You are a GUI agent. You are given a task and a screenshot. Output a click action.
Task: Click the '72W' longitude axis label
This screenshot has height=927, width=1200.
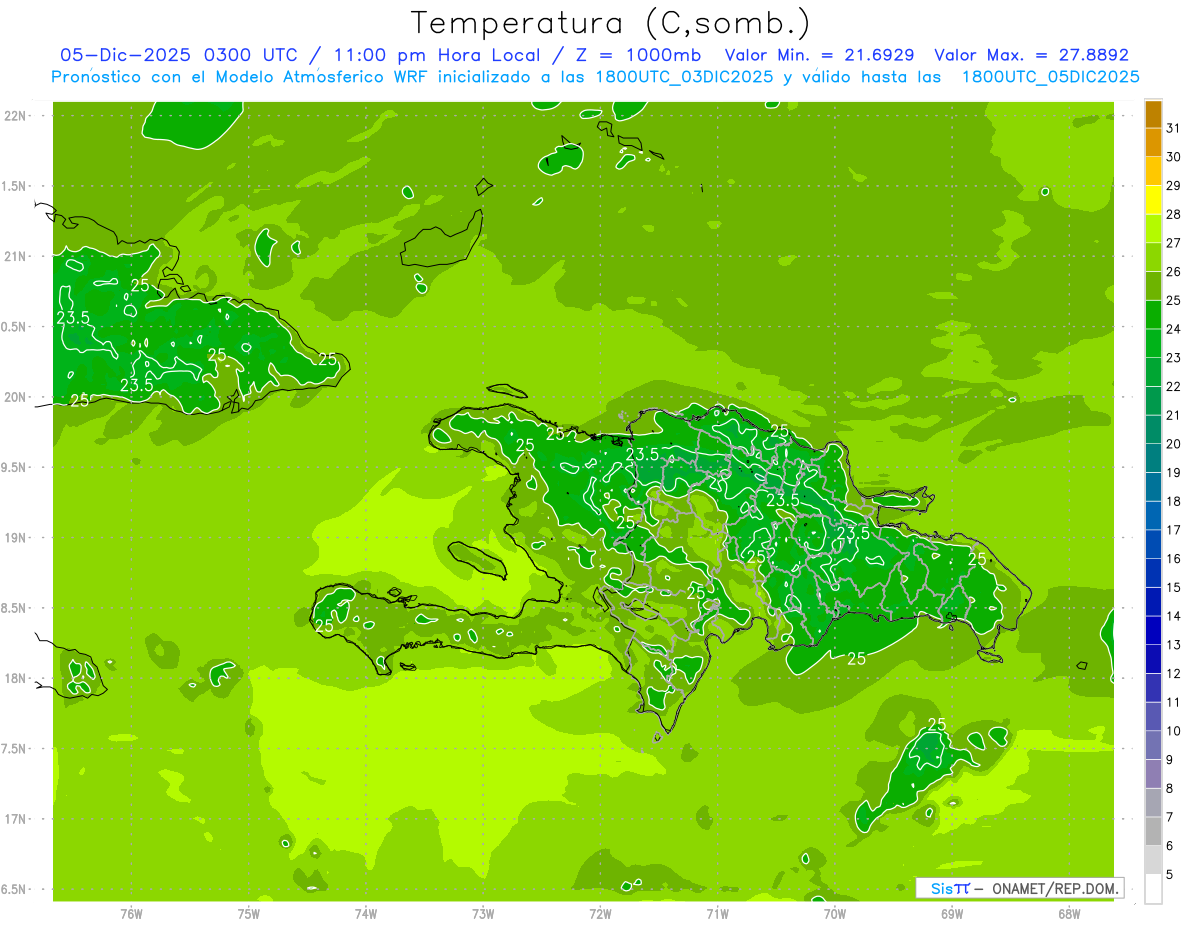(600, 913)
